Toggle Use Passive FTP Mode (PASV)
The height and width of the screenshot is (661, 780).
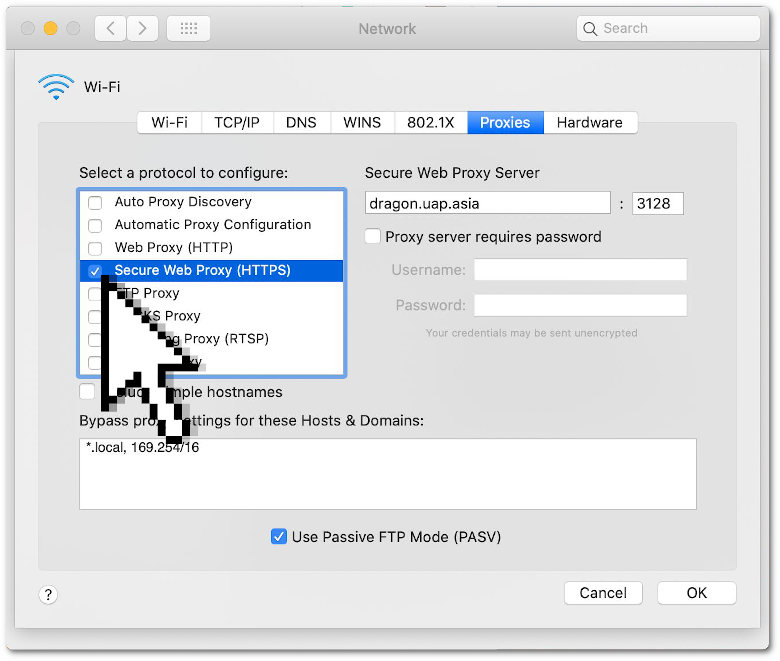click(x=279, y=537)
